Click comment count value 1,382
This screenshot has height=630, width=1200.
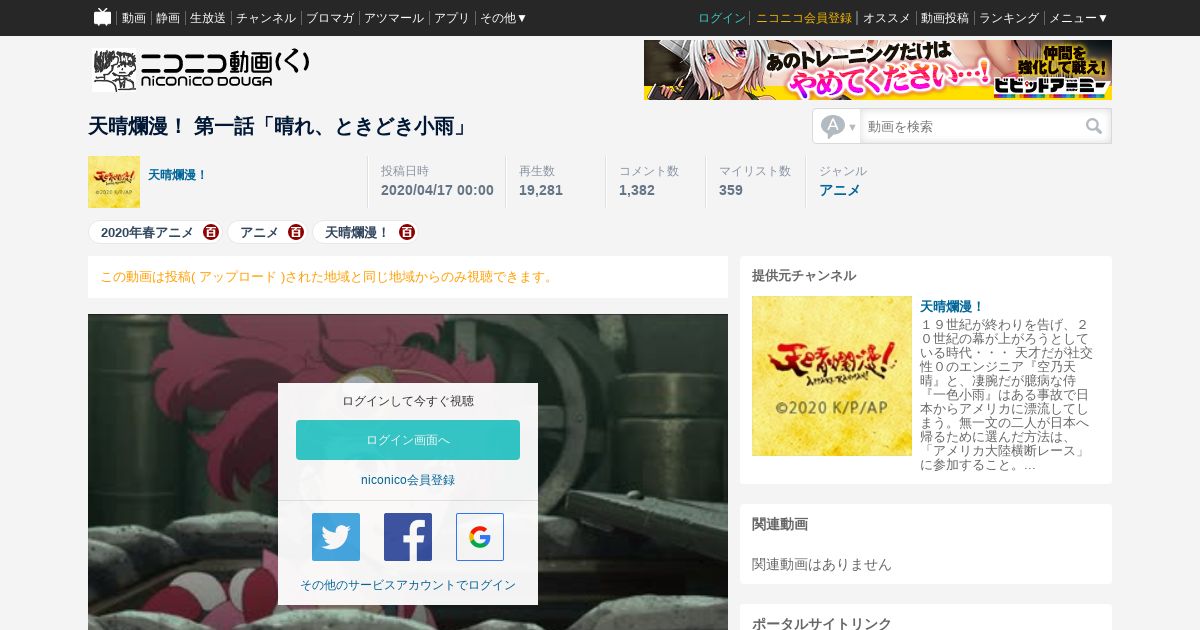tap(637, 190)
